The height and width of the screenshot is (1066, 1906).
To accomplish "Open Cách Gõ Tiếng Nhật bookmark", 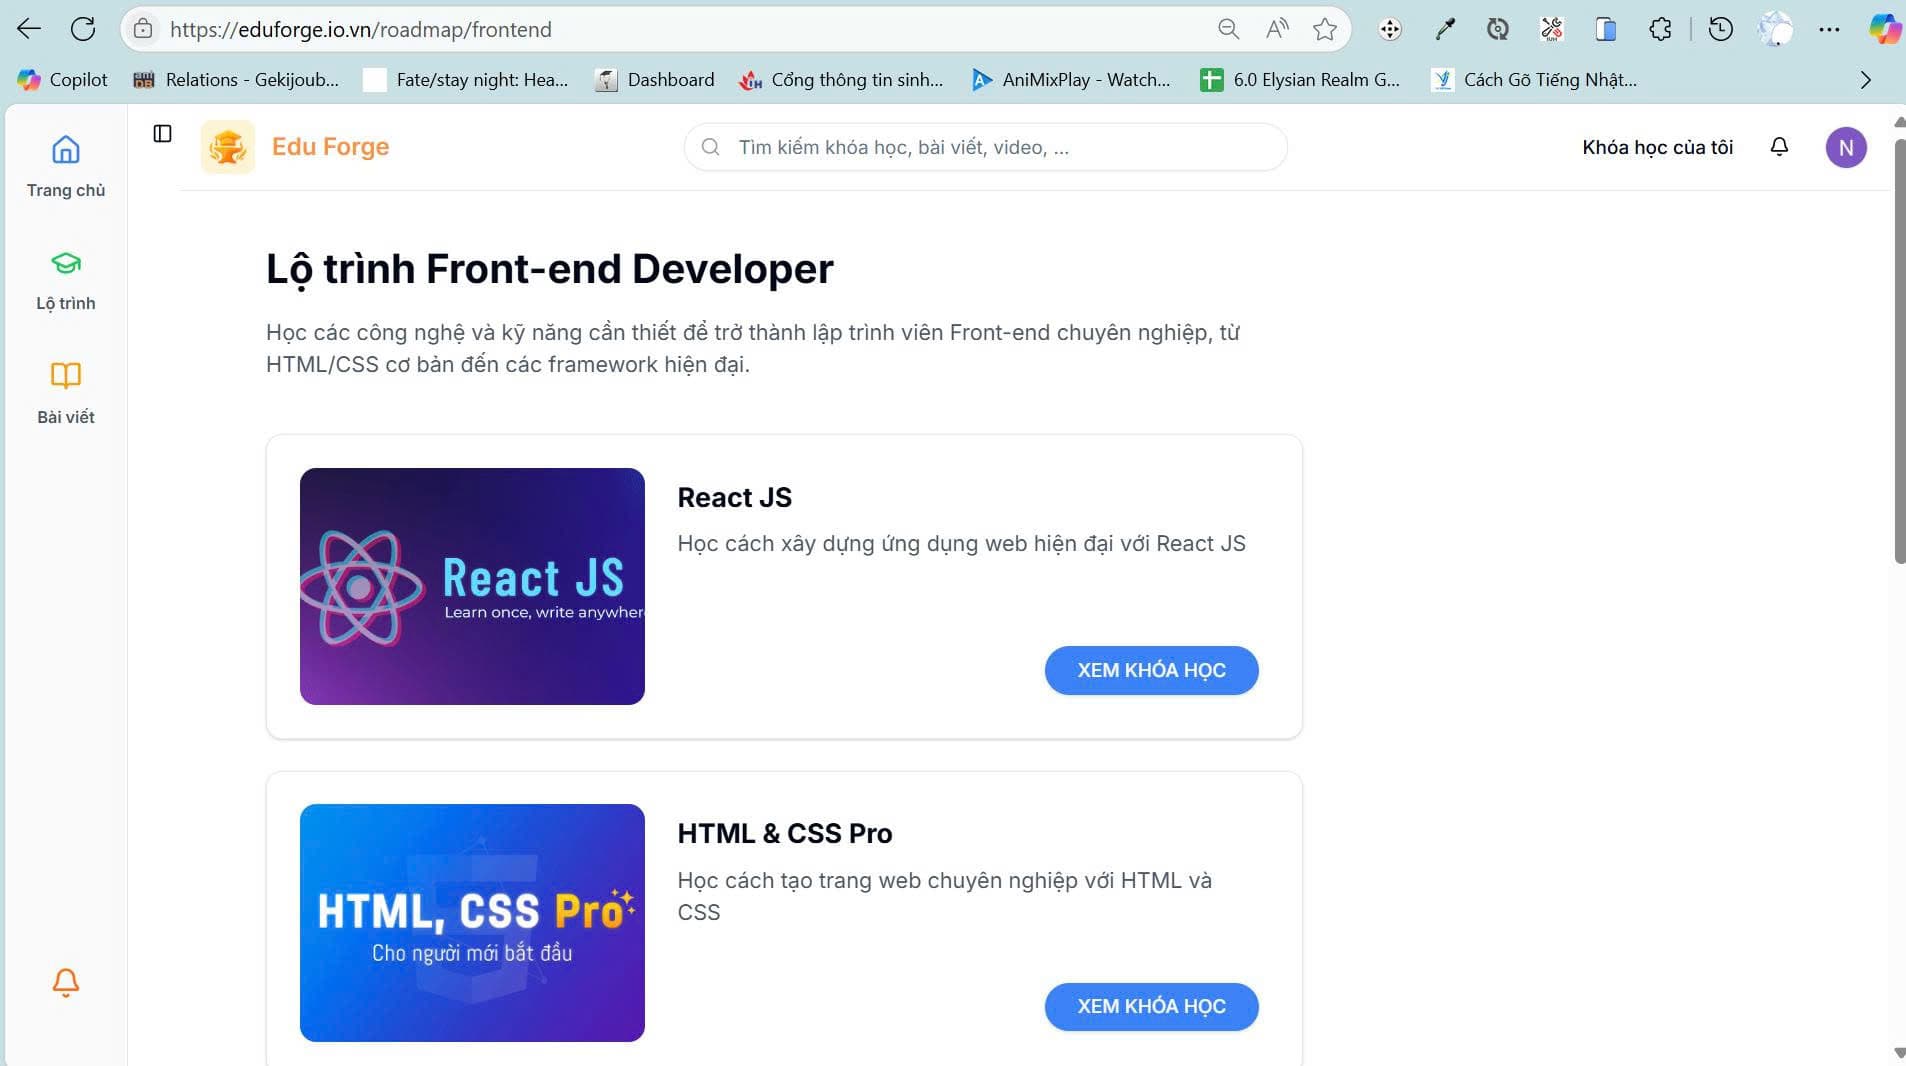I will tap(1535, 80).
